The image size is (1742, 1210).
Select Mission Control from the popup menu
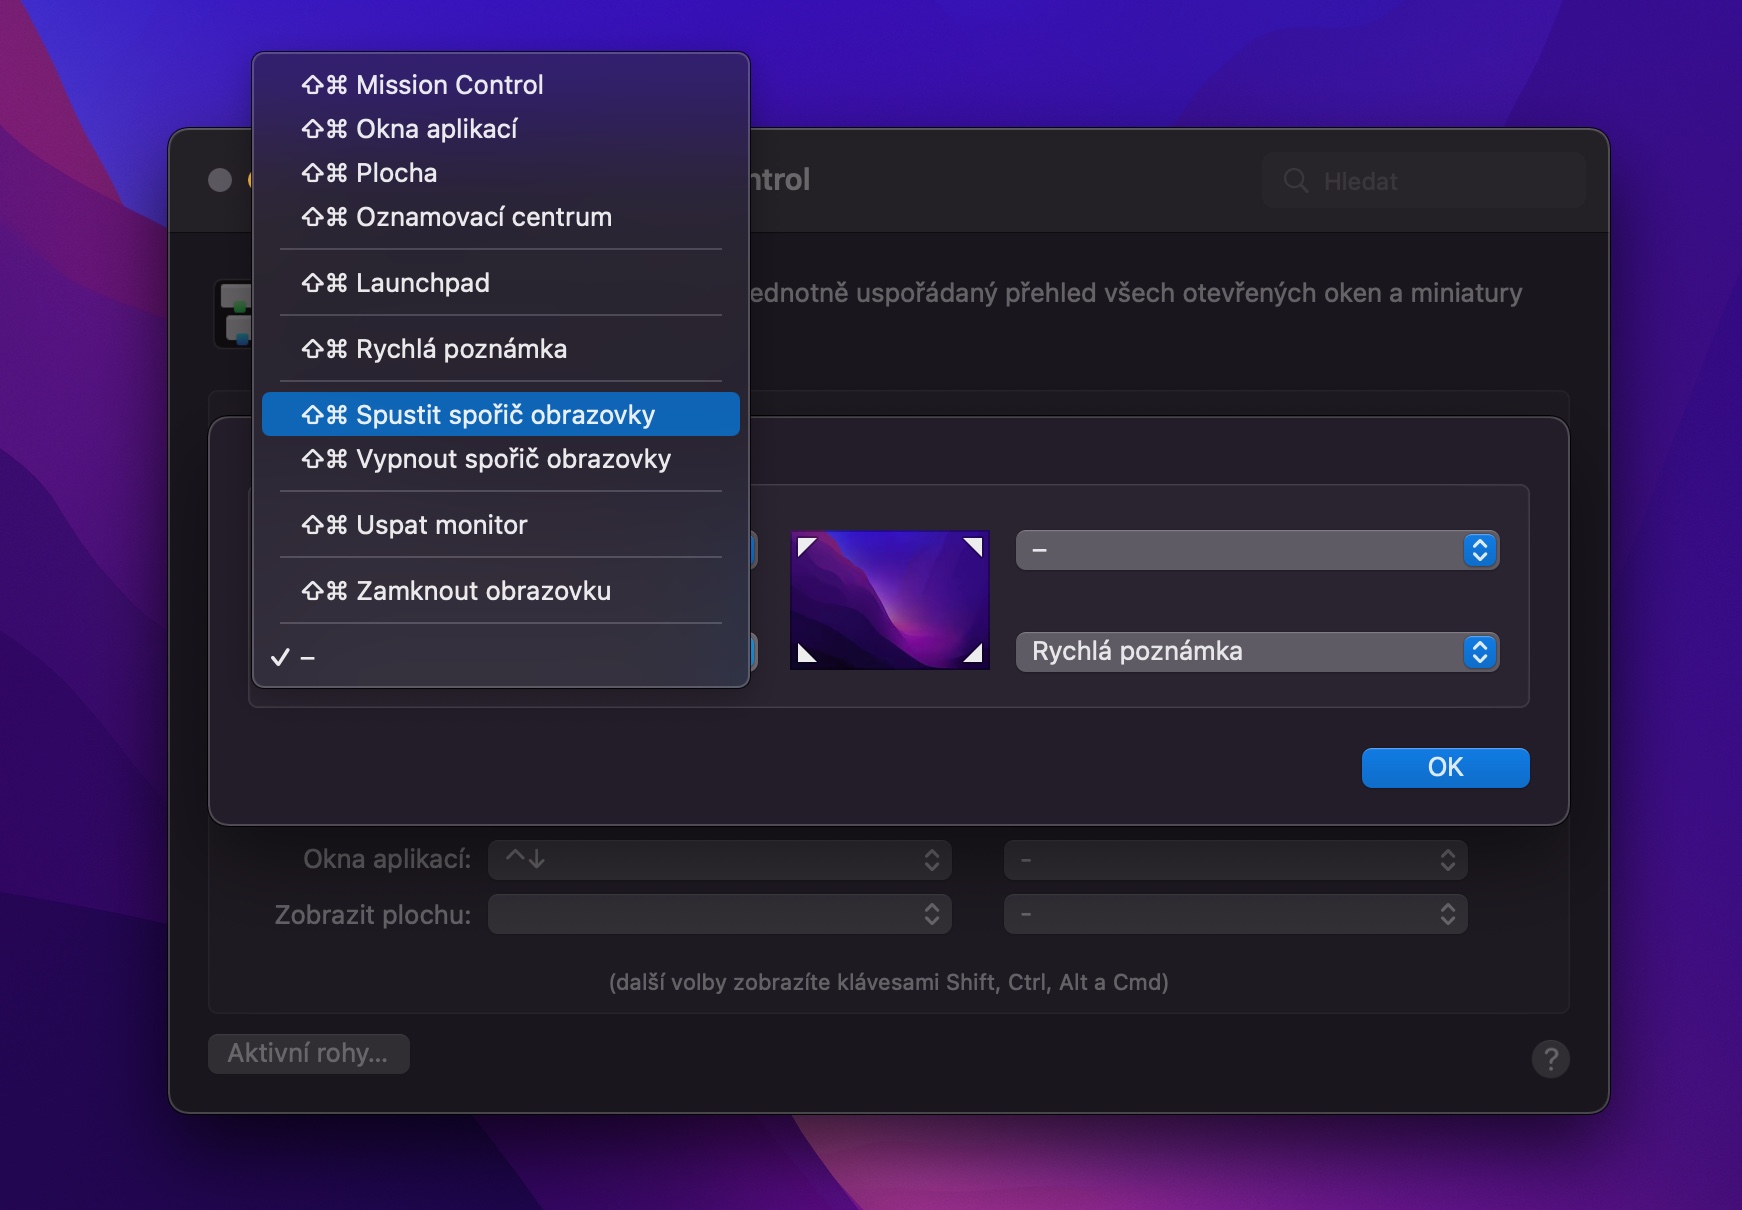coord(500,85)
